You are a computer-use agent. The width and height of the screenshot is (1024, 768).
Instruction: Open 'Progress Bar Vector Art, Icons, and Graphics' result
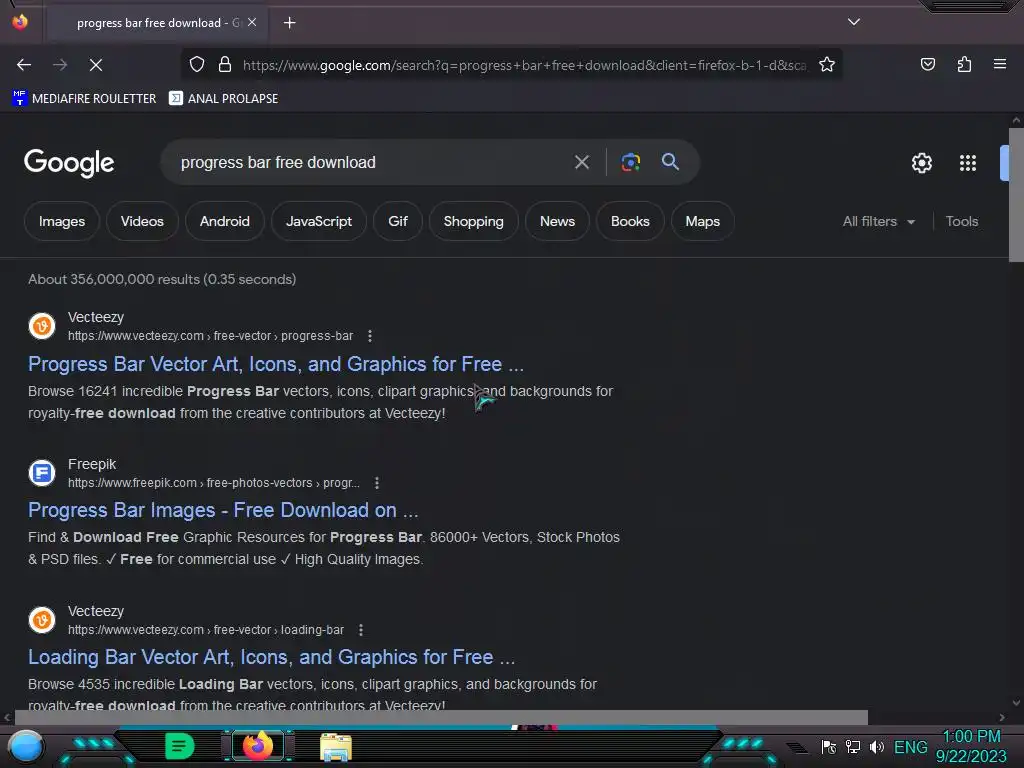click(276, 364)
